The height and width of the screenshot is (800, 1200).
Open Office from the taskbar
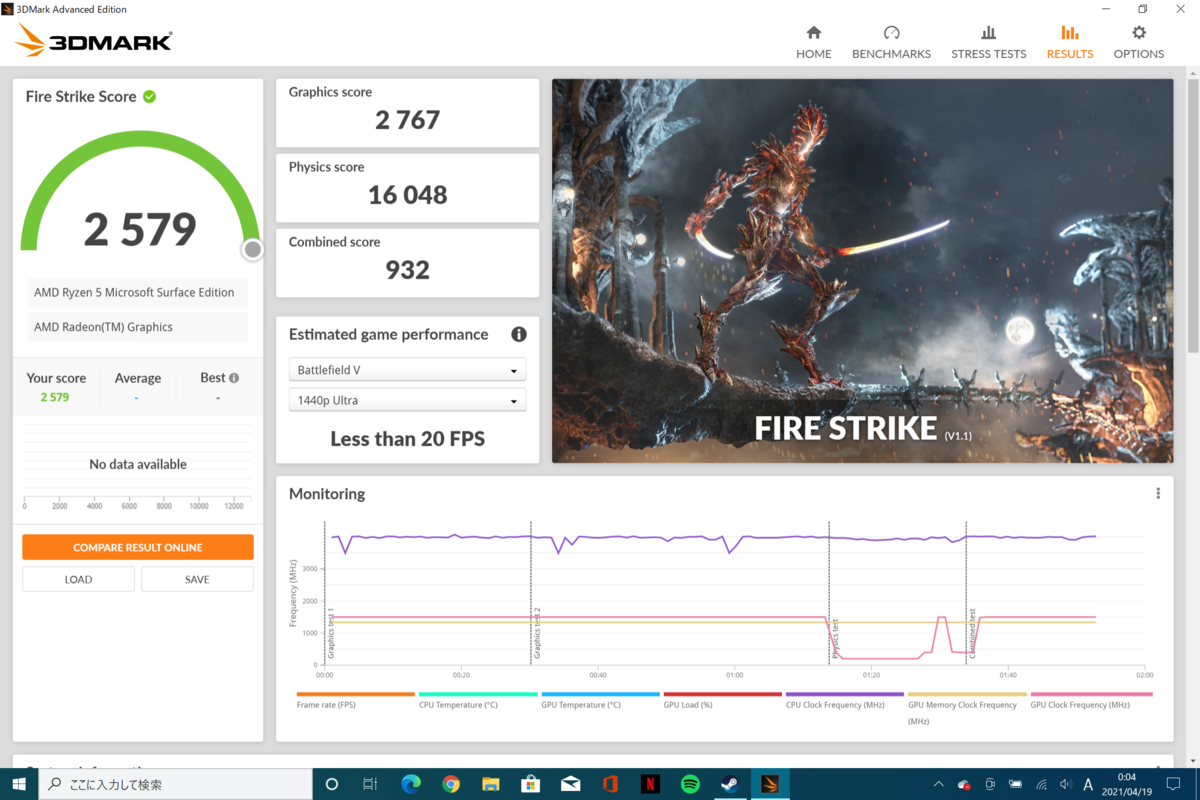(610, 784)
